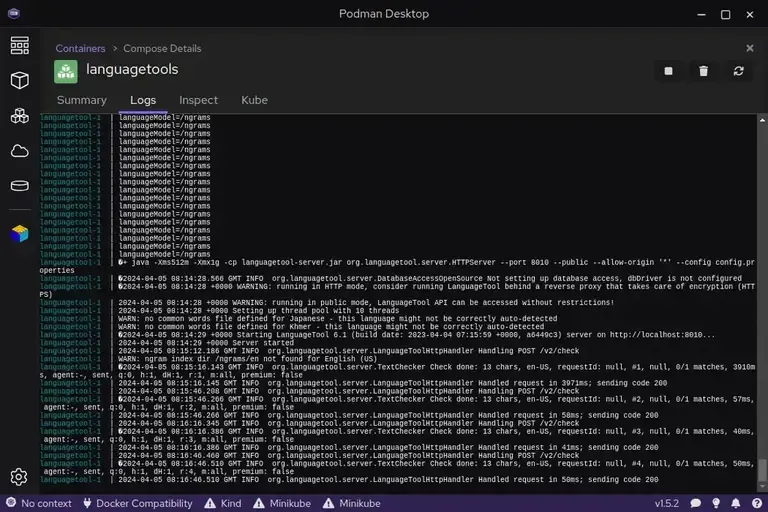Click the DatabaseAccessOpenSource log line
Screen dimensions: 768x512
click(x=430, y=278)
